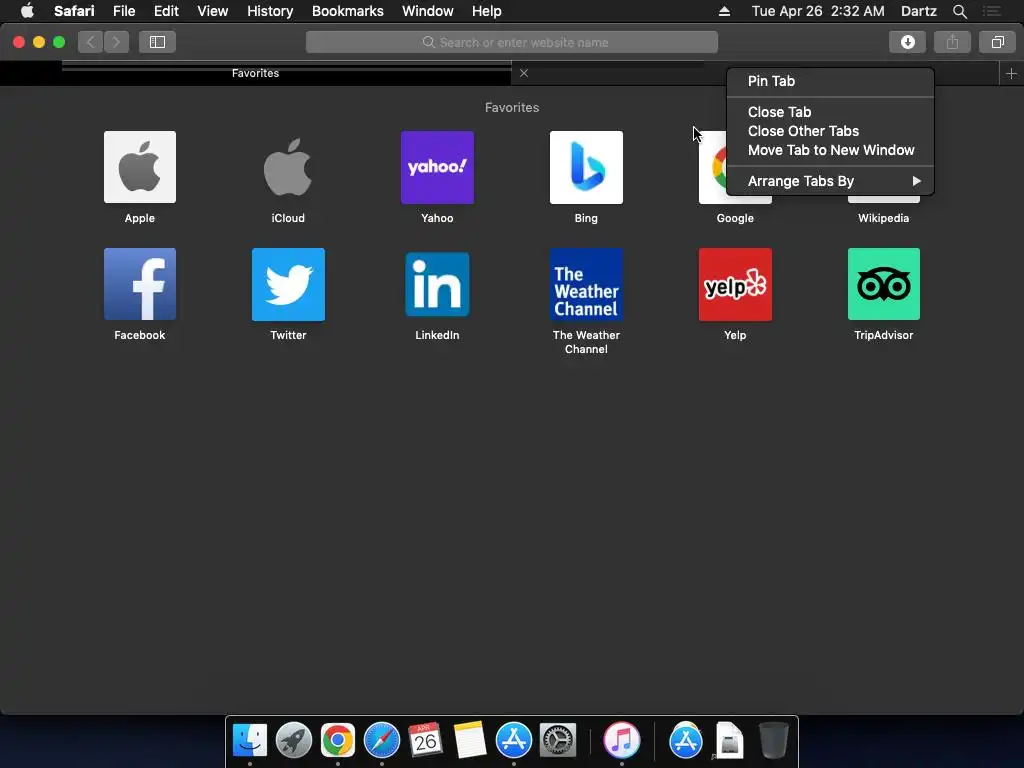The image size is (1024, 768).
Task: Open the View menu
Action: point(212,11)
